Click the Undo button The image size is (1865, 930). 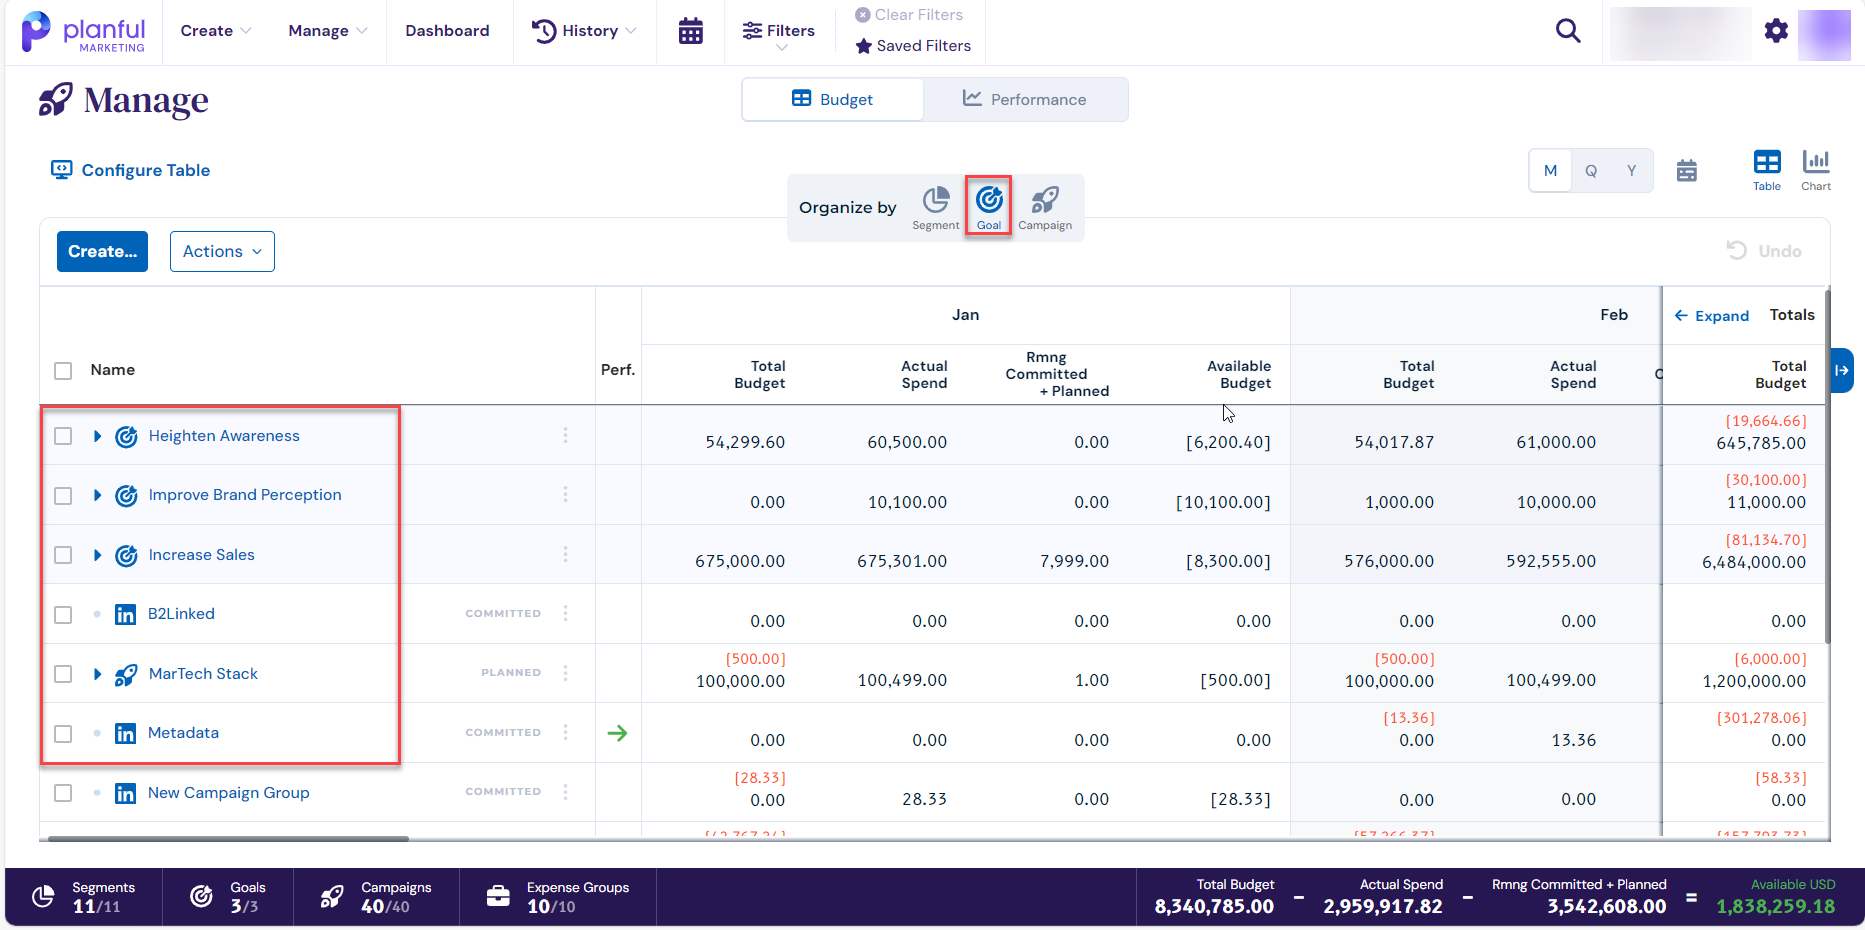click(x=1764, y=251)
